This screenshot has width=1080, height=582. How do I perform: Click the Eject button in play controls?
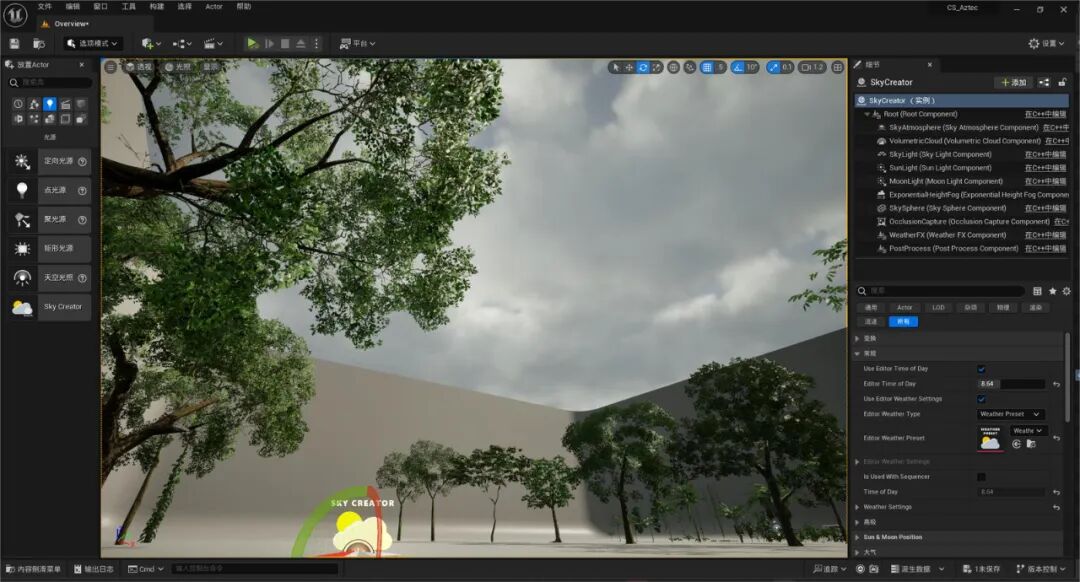point(301,43)
